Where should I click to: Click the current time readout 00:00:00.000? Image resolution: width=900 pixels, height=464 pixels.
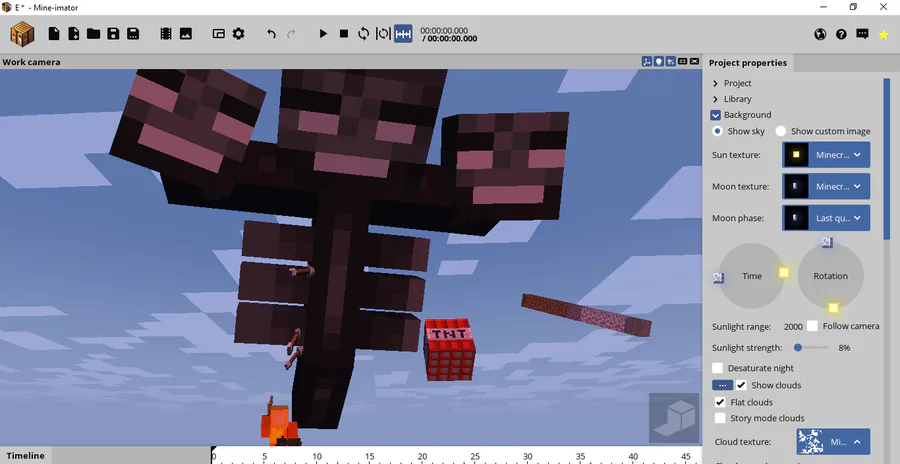click(444, 30)
